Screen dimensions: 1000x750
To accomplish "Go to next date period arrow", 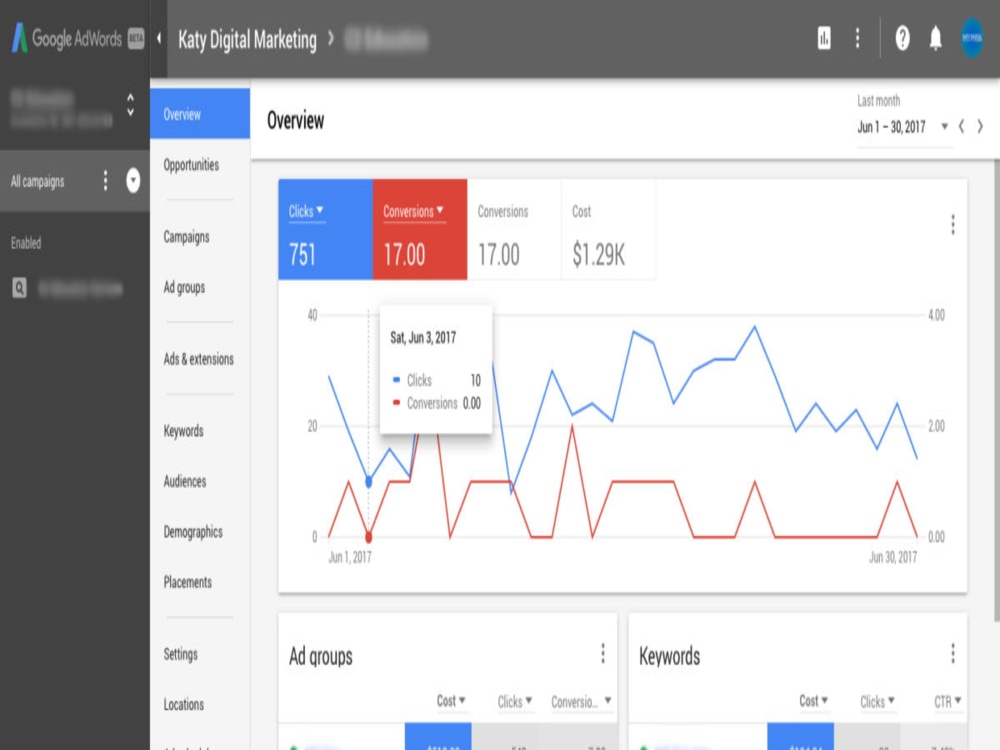I will coord(980,126).
